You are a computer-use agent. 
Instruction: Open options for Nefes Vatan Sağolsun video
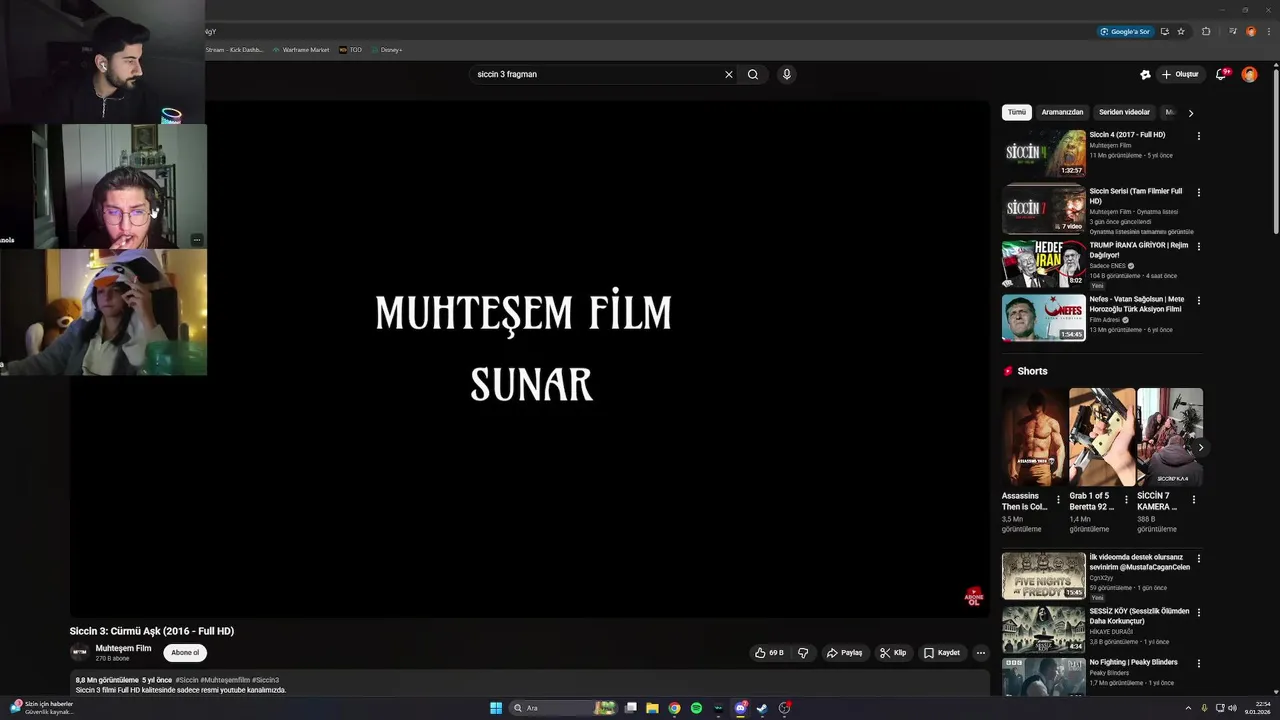(1199, 300)
